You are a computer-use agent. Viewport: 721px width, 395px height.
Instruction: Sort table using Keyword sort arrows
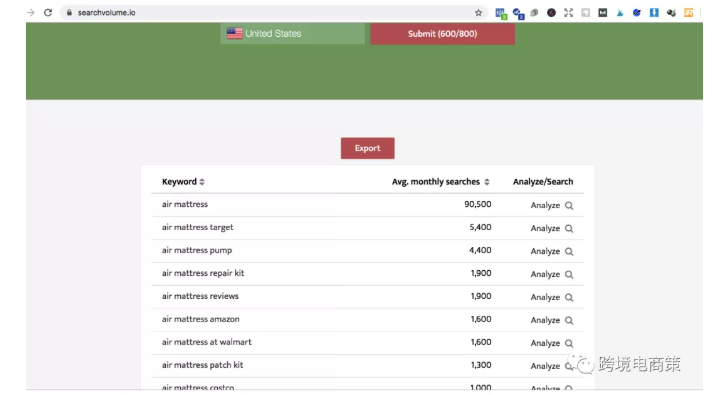(x=202, y=182)
